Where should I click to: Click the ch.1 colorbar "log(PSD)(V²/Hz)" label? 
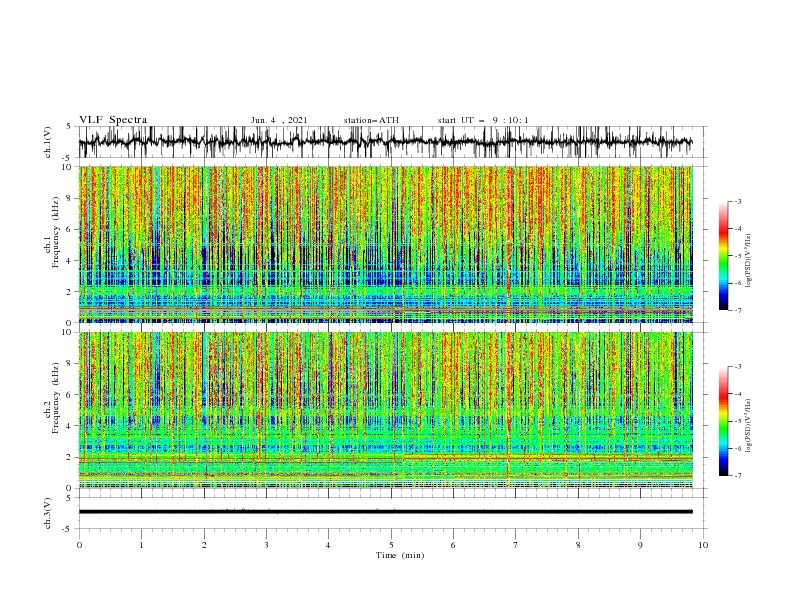click(x=749, y=261)
